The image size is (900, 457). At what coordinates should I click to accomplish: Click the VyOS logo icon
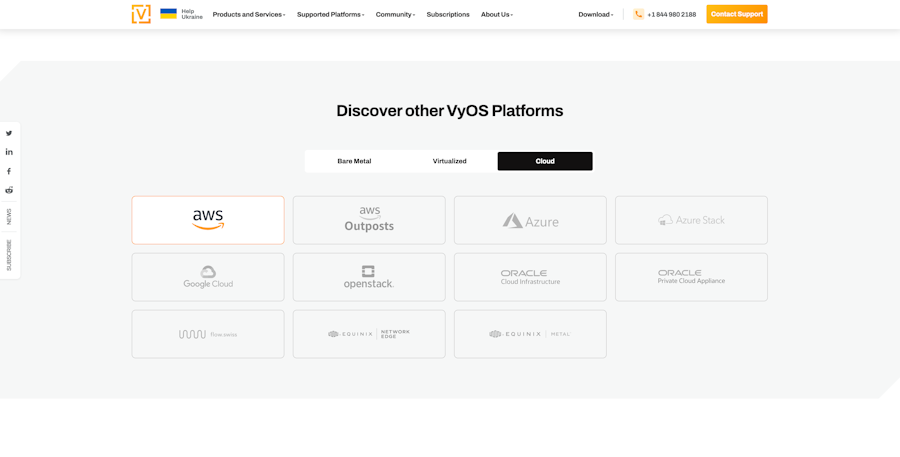click(141, 14)
